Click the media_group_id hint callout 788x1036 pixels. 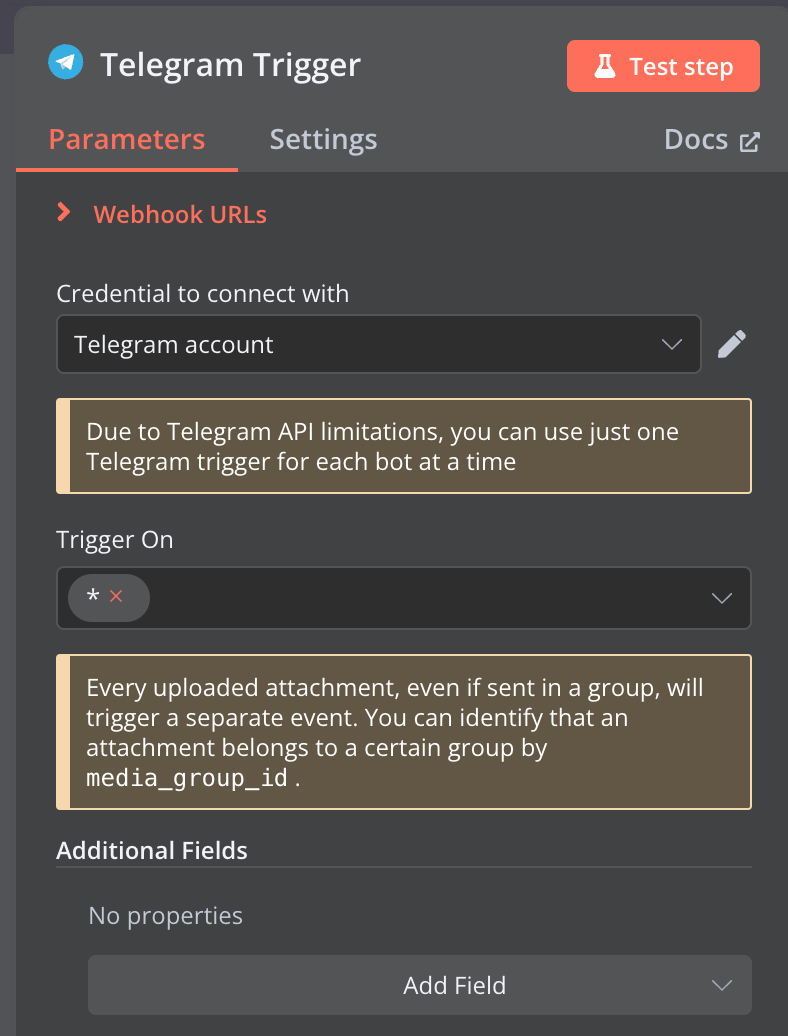click(x=403, y=731)
